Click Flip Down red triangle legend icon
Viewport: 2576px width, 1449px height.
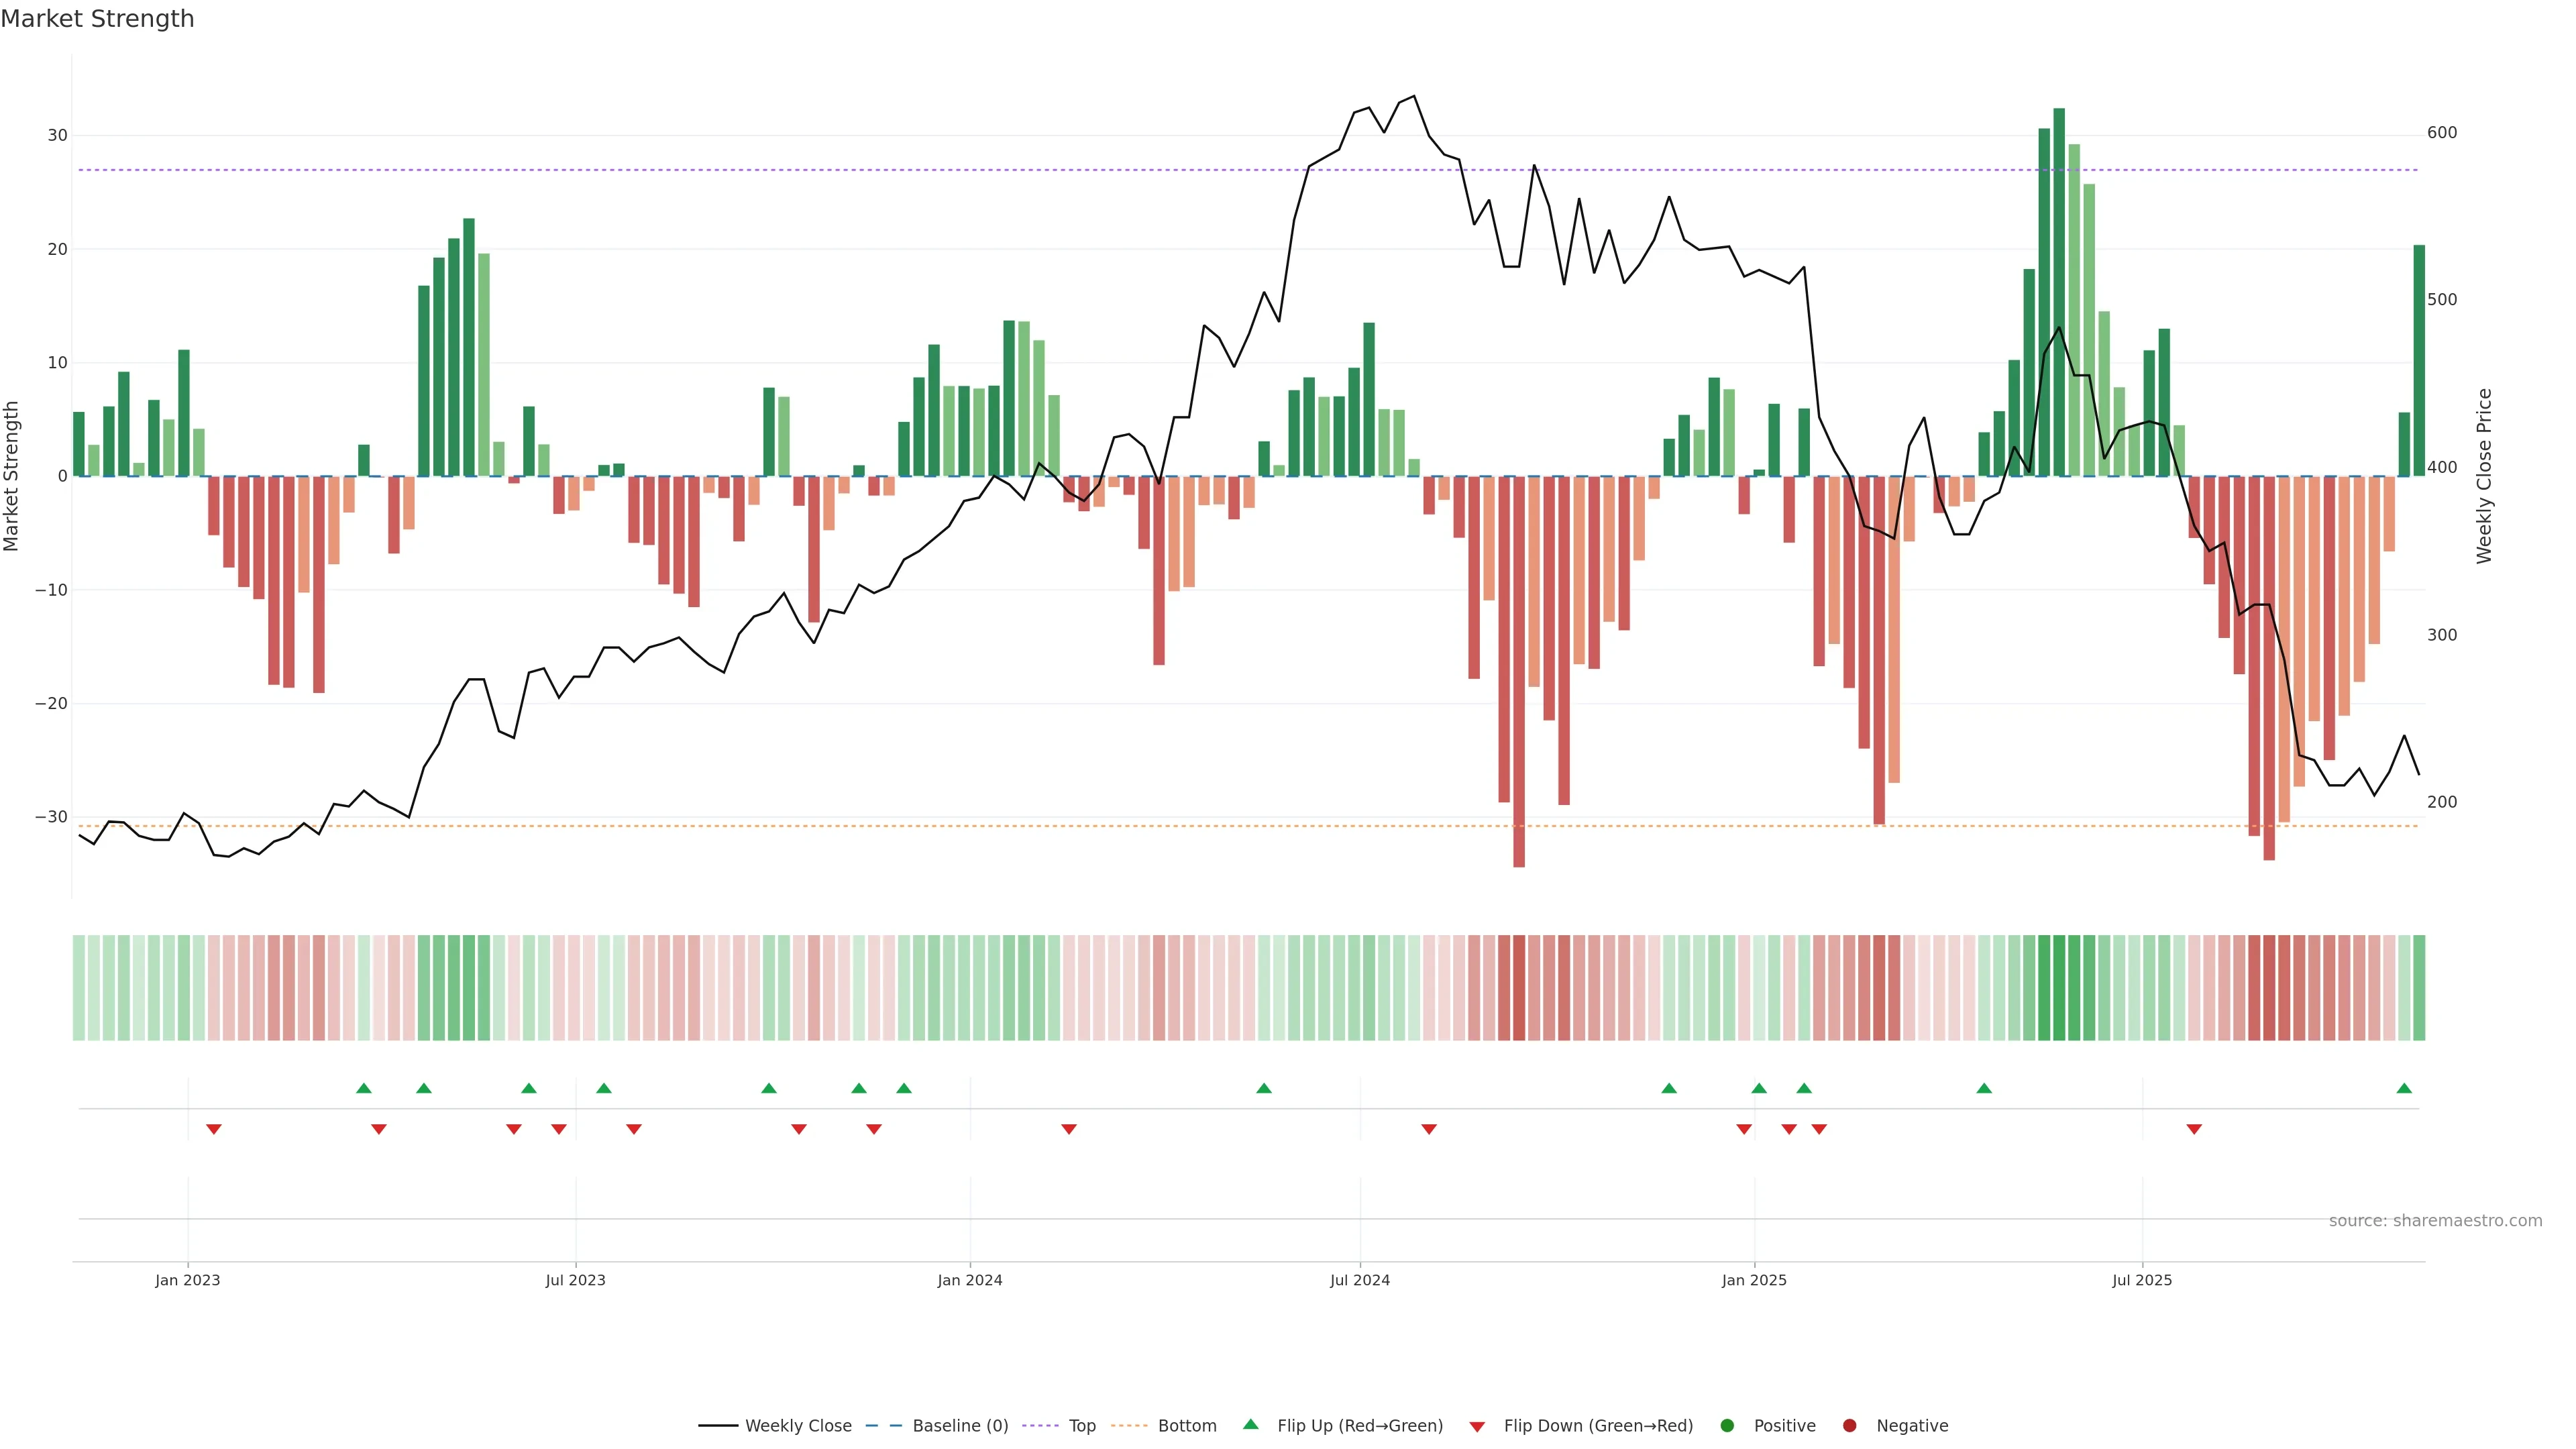[1477, 1427]
